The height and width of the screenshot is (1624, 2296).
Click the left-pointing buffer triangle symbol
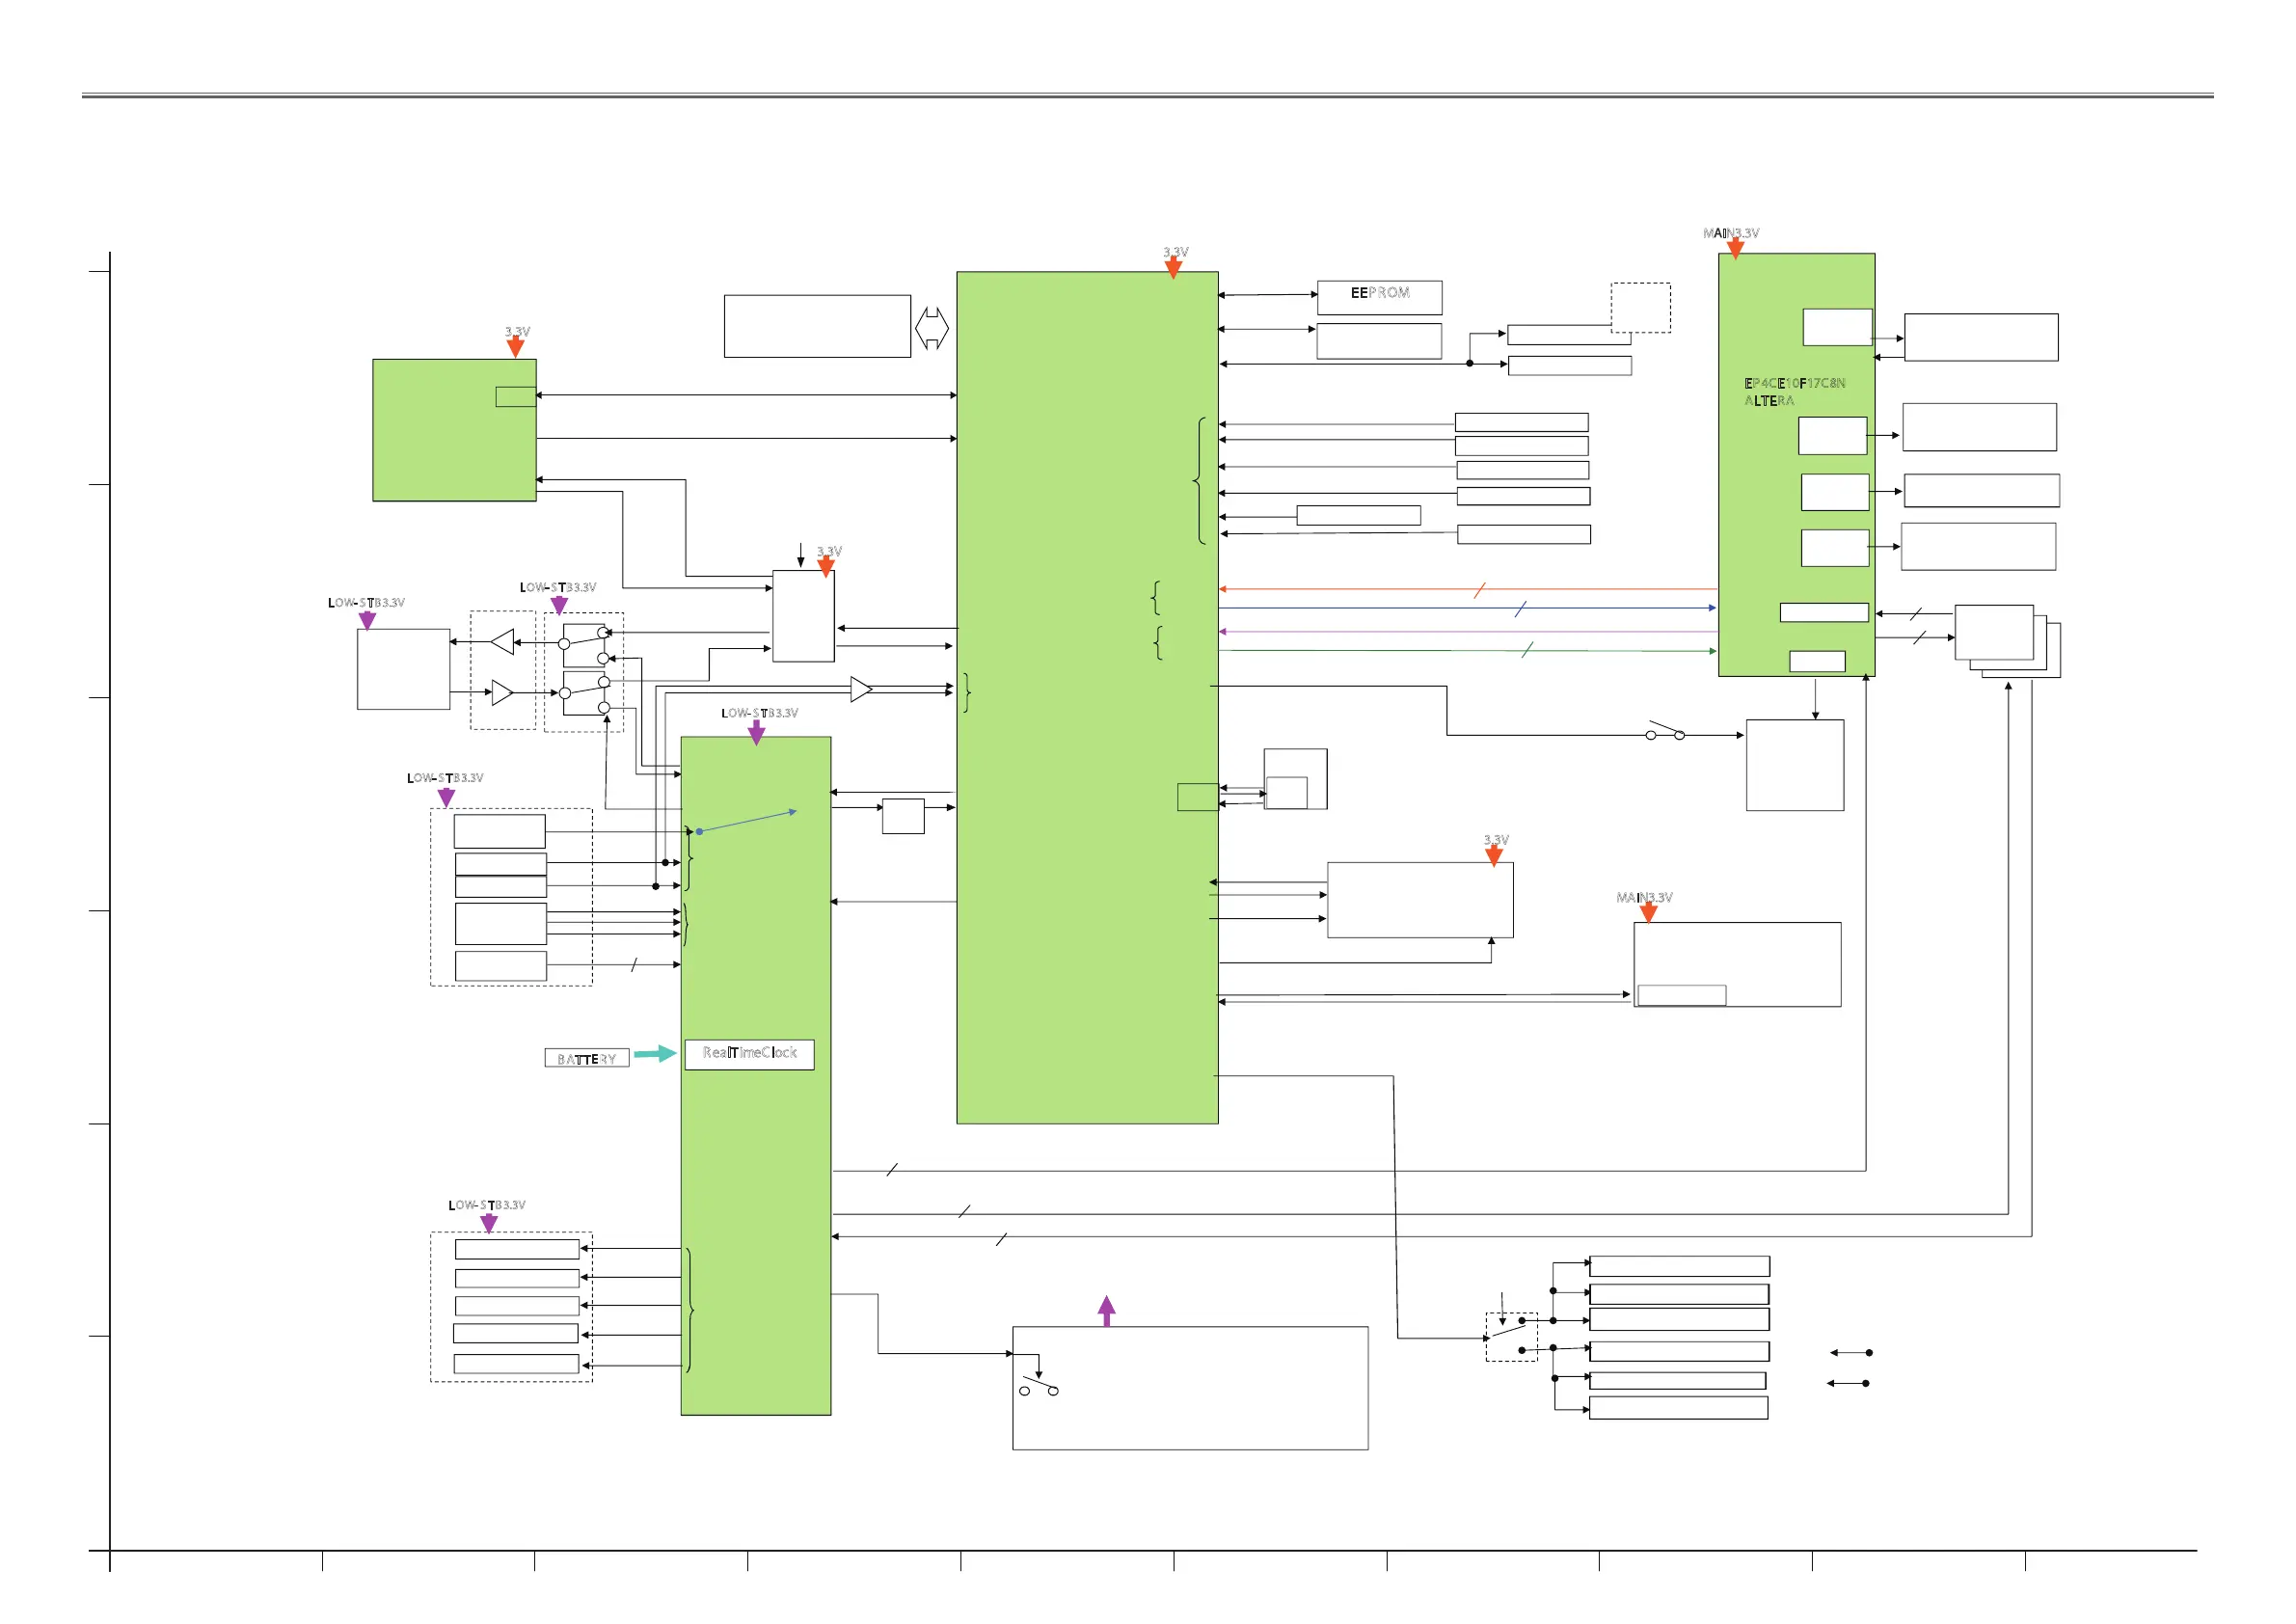click(x=503, y=642)
